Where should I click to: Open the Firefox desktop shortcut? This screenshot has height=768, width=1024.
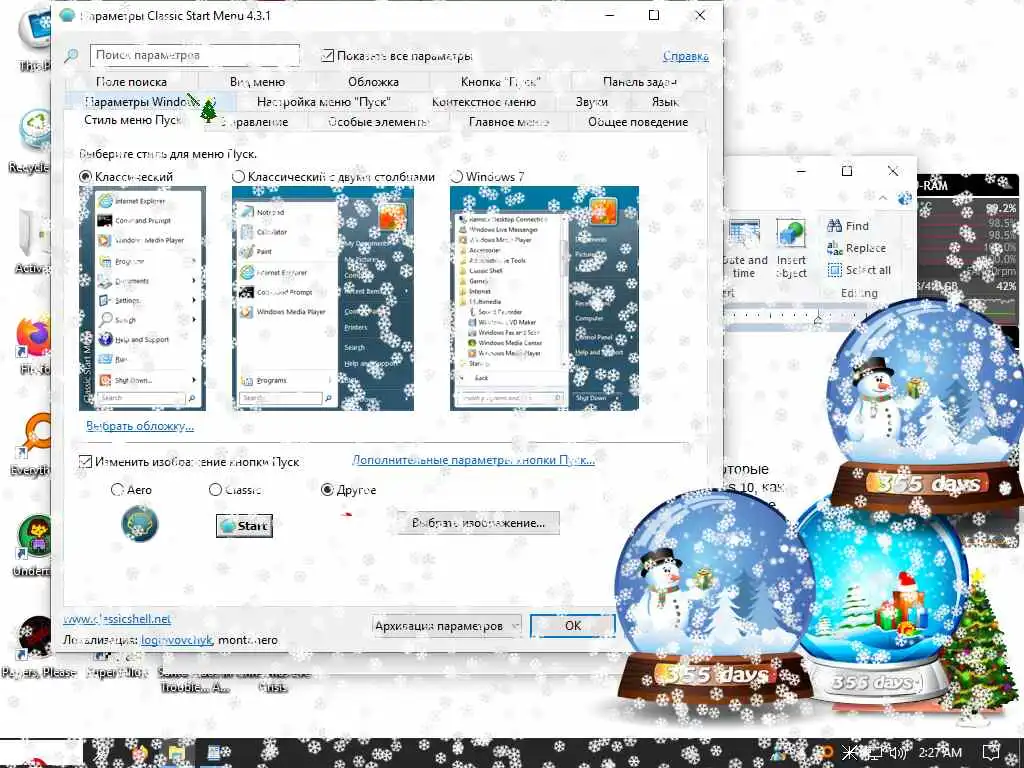tap(34, 344)
